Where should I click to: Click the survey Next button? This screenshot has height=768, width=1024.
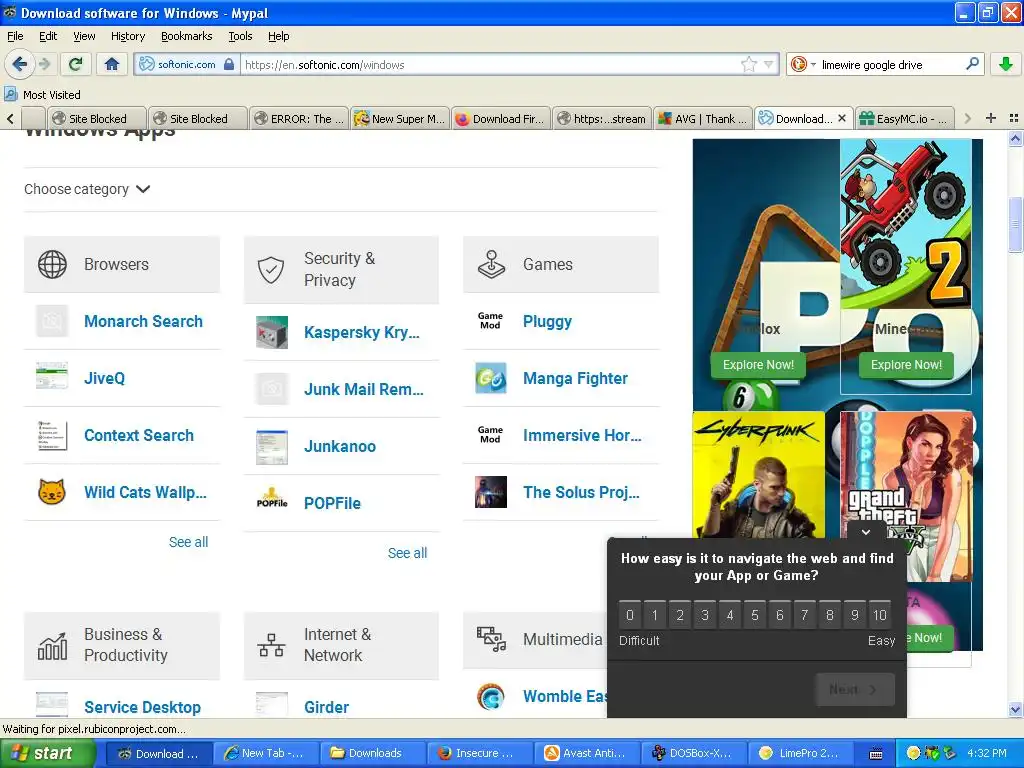855,690
